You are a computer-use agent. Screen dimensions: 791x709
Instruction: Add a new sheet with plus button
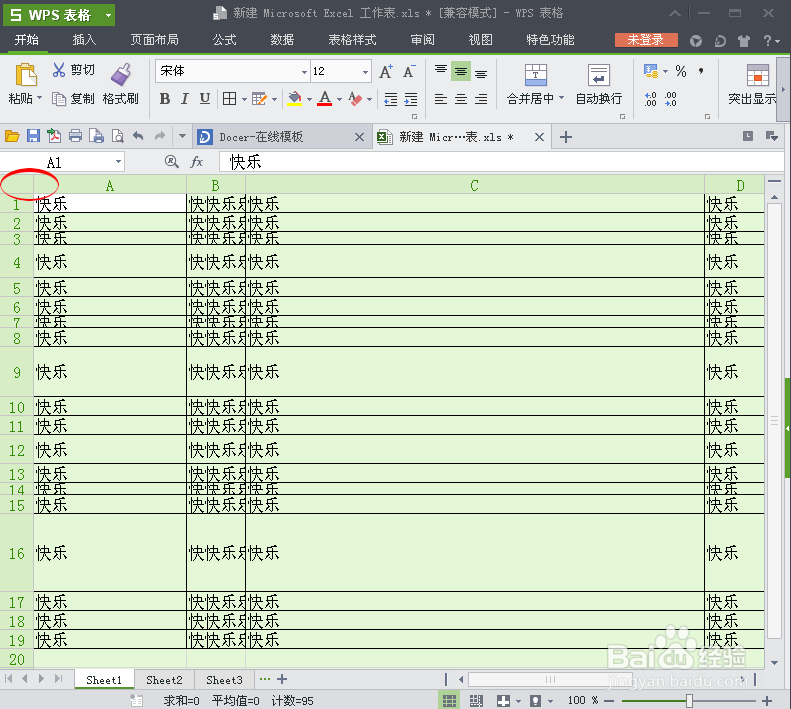coord(282,679)
